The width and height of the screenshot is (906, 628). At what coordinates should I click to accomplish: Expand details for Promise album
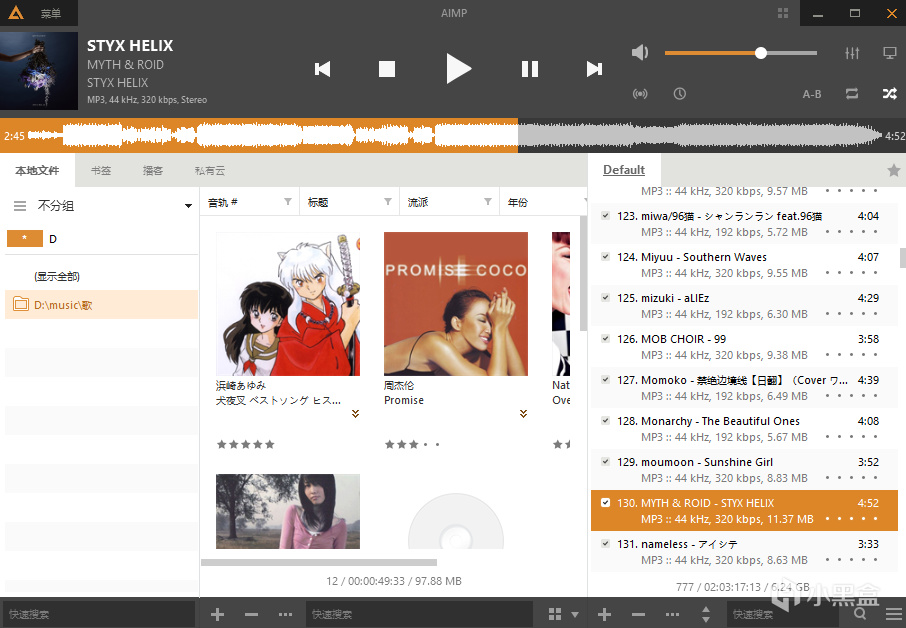coord(523,414)
